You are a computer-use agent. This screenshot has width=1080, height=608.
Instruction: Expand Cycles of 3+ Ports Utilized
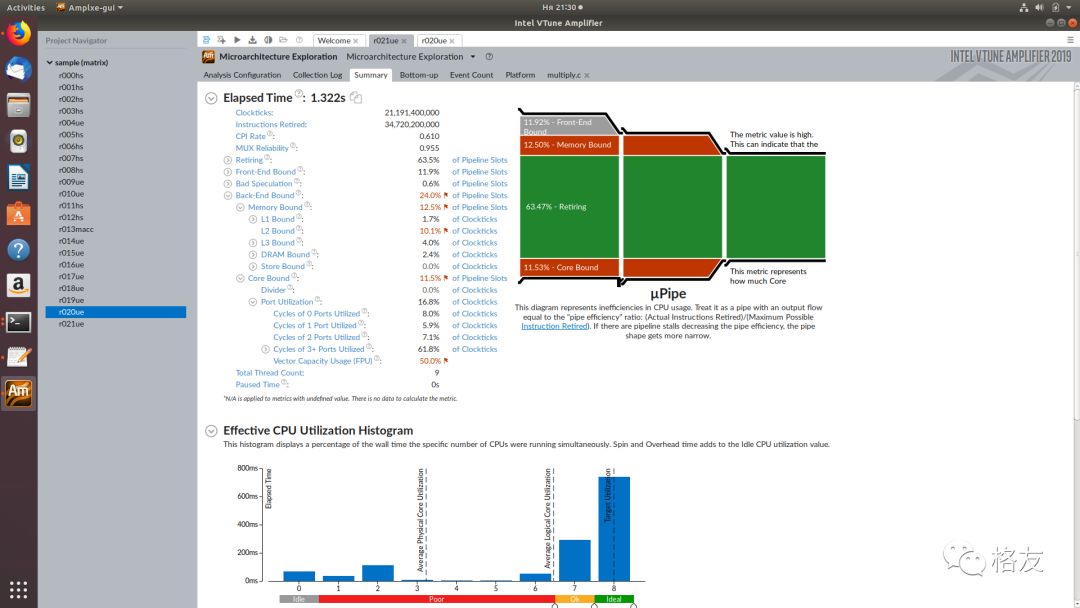(x=265, y=350)
